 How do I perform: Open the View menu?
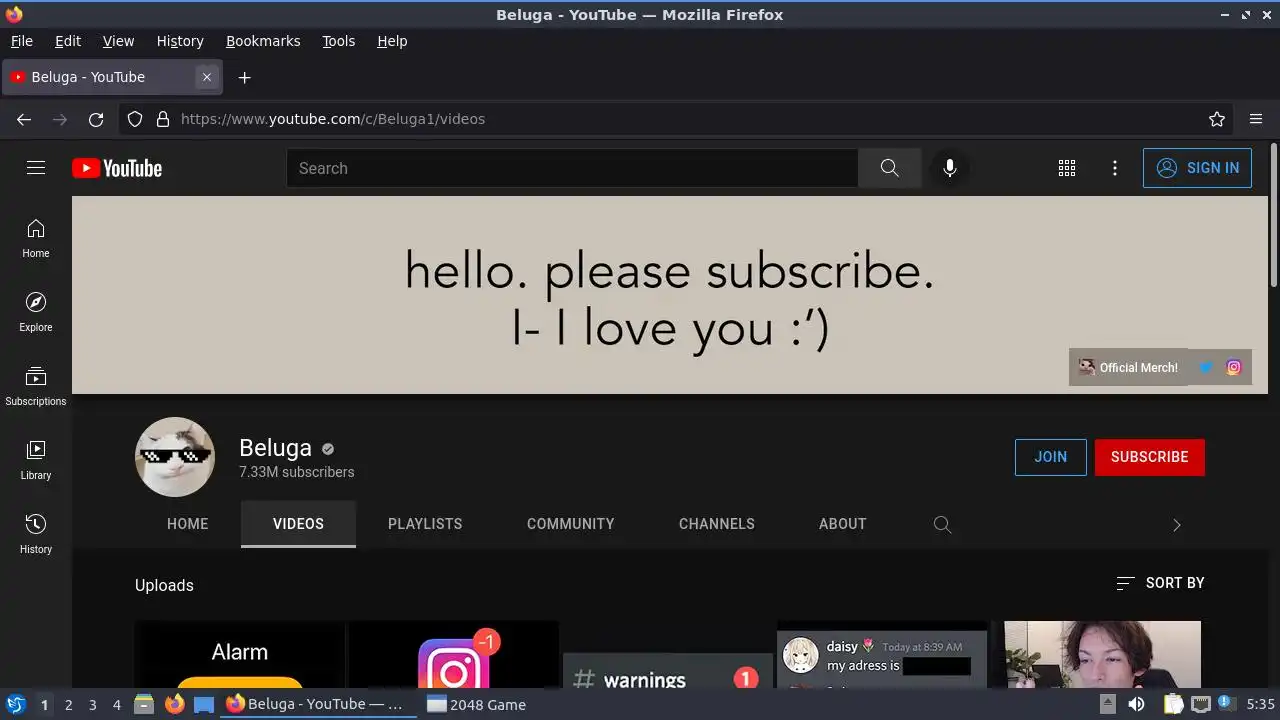(x=118, y=41)
